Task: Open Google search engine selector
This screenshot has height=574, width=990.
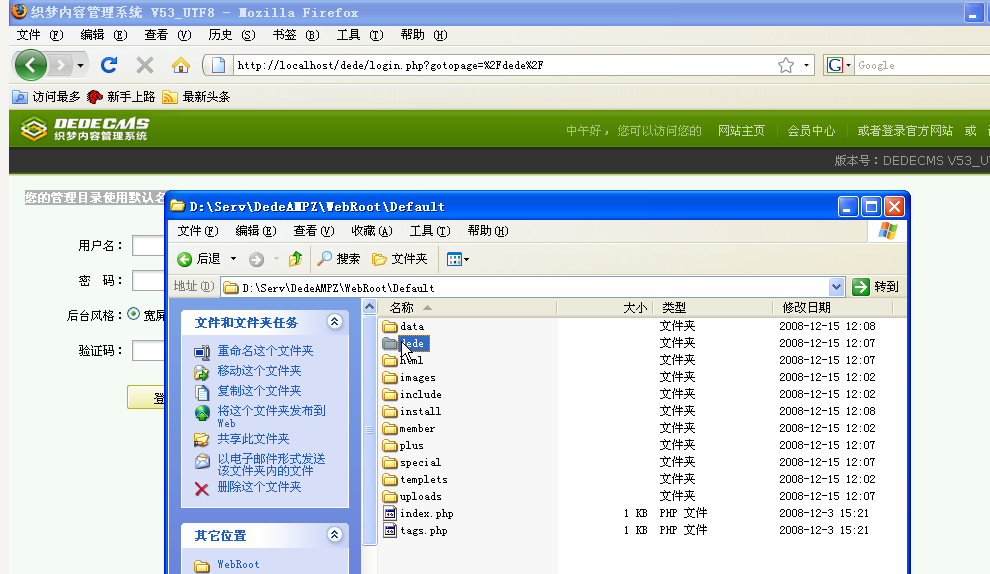Action: click(x=838, y=65)
